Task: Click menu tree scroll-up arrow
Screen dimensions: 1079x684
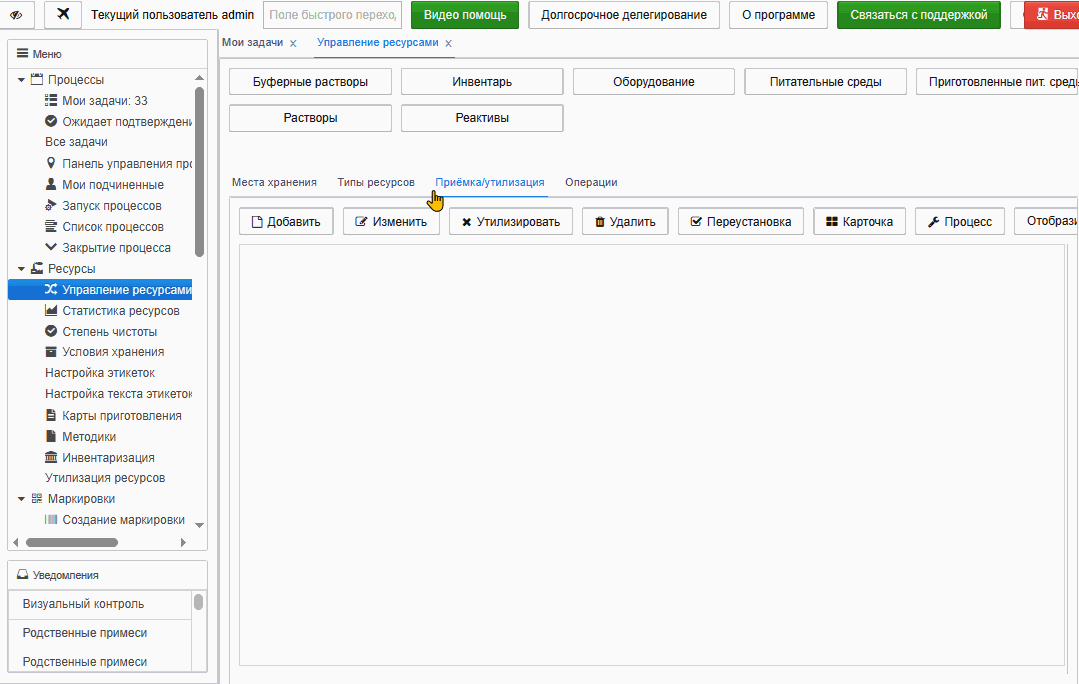Action: [200, 78]
